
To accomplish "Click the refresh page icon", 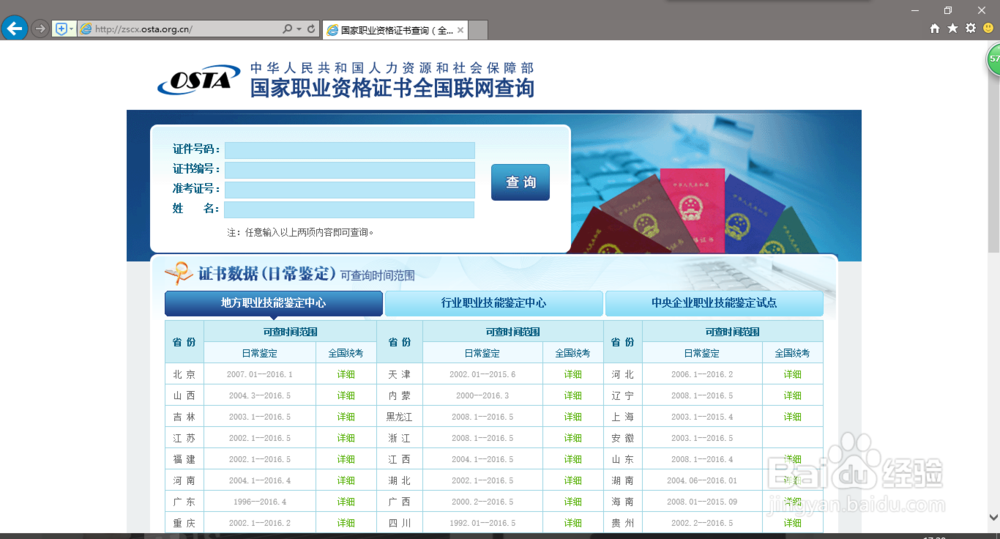I will tap(311, 29).
